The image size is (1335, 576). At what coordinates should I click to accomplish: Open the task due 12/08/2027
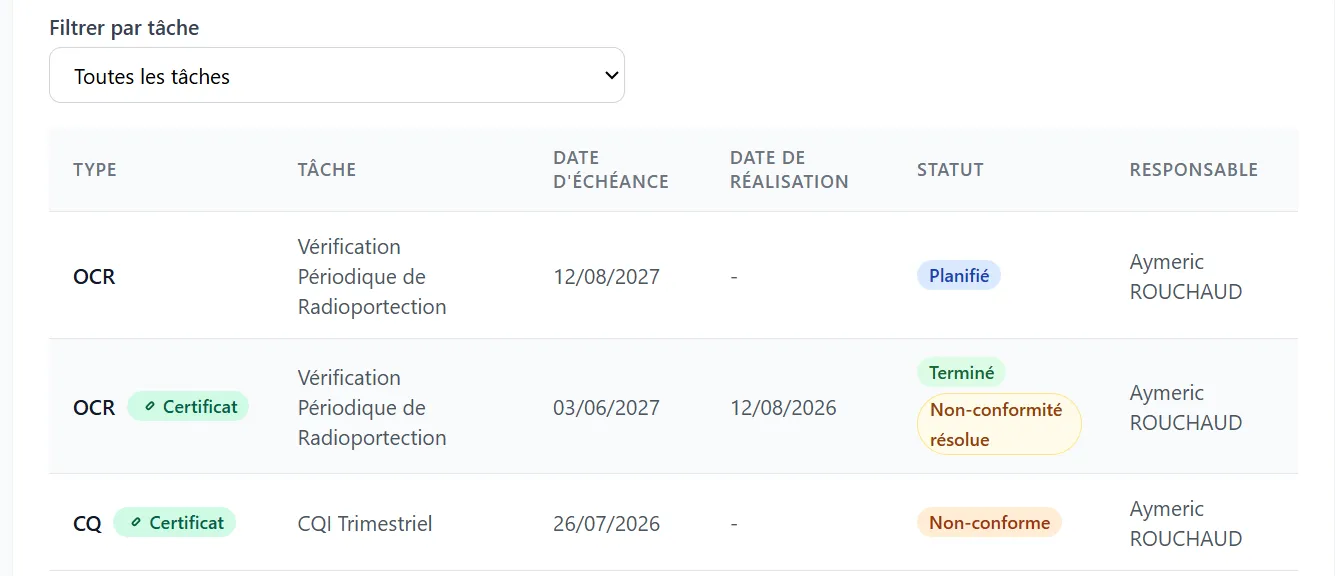(x=673, y=276)
